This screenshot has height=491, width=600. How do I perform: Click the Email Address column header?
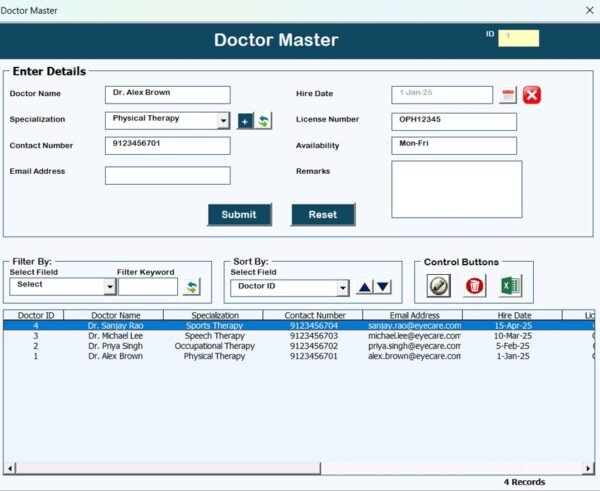pyautogui.click(x=412, y=315)
